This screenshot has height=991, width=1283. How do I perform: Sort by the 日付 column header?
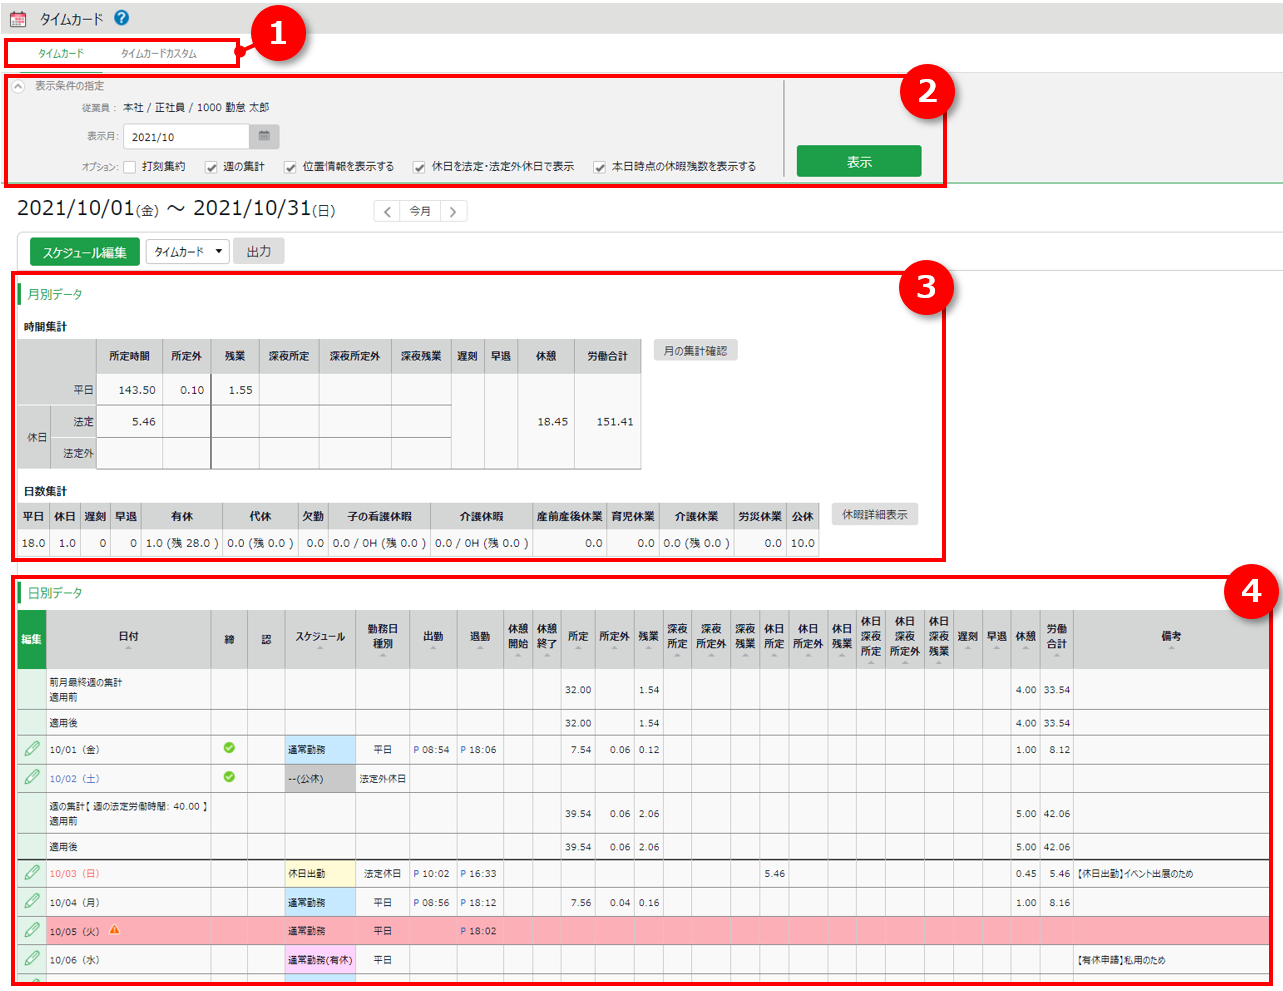(x=128, y=638)
